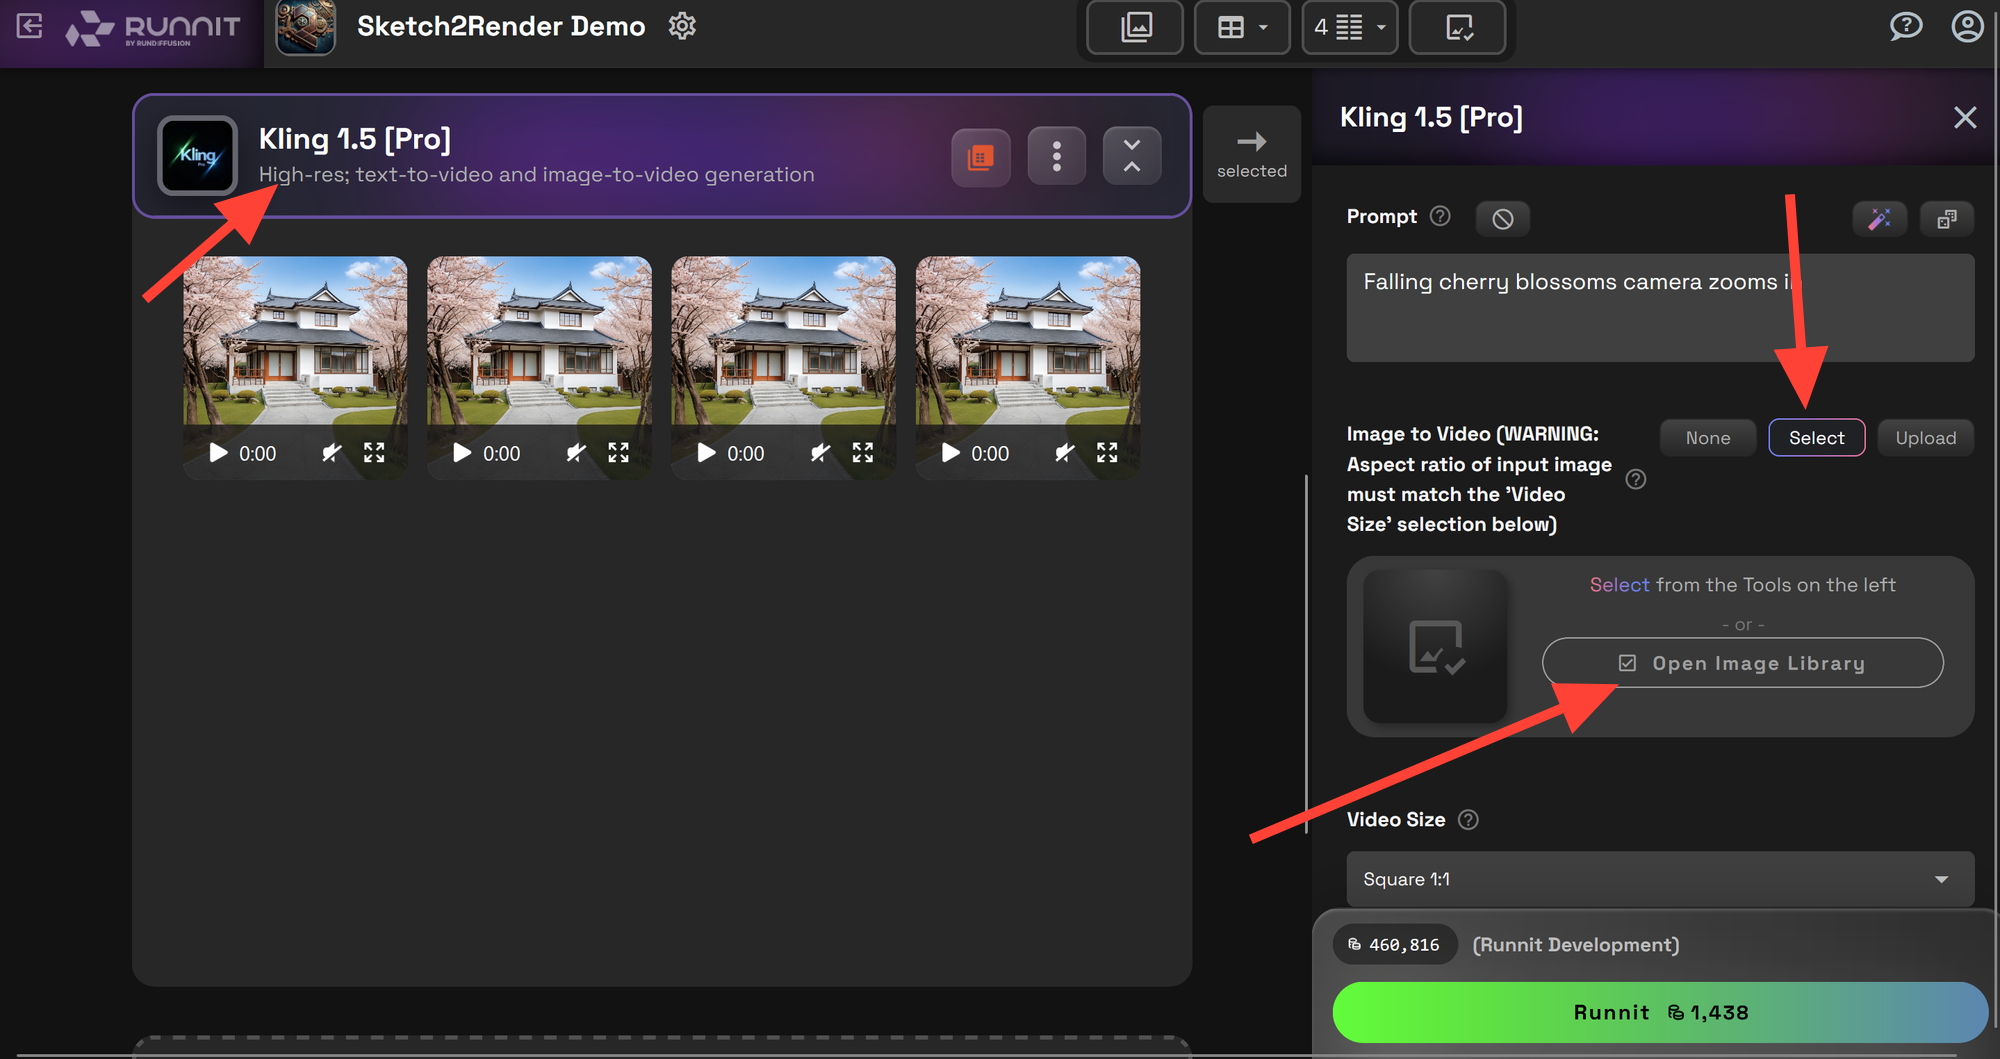Play the second video thumbnail
This screenshot has width=2000, height=1059.
(x=462, y=453)
